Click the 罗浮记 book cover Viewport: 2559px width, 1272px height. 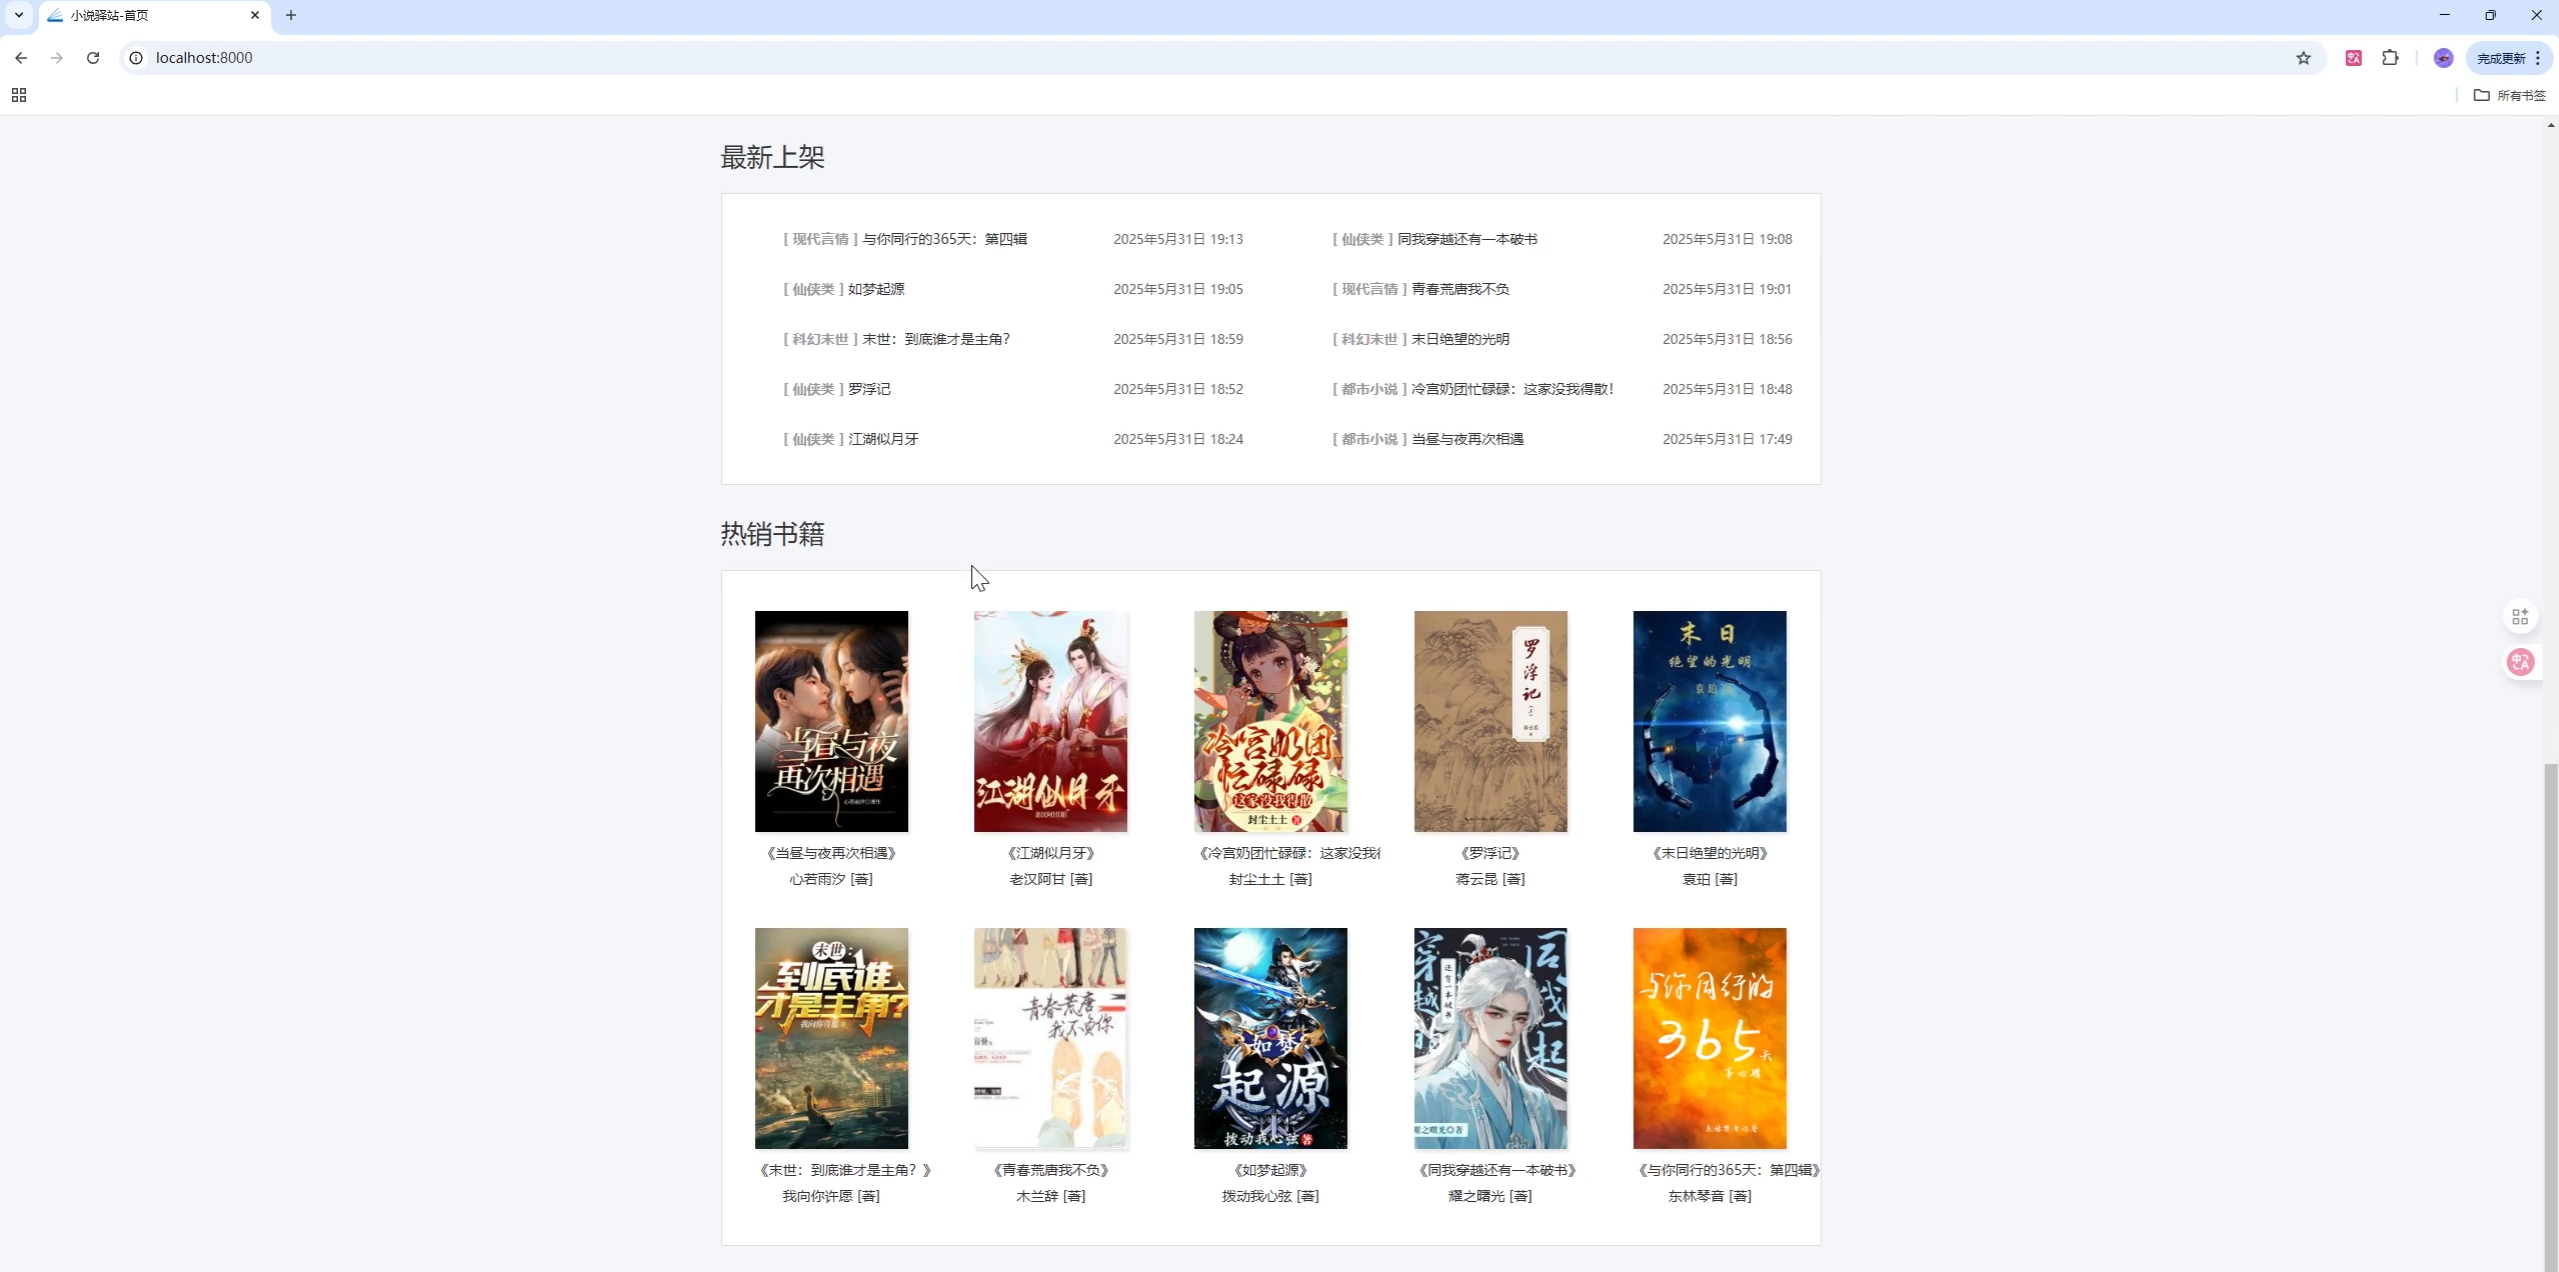click(x=1490, y=721)
